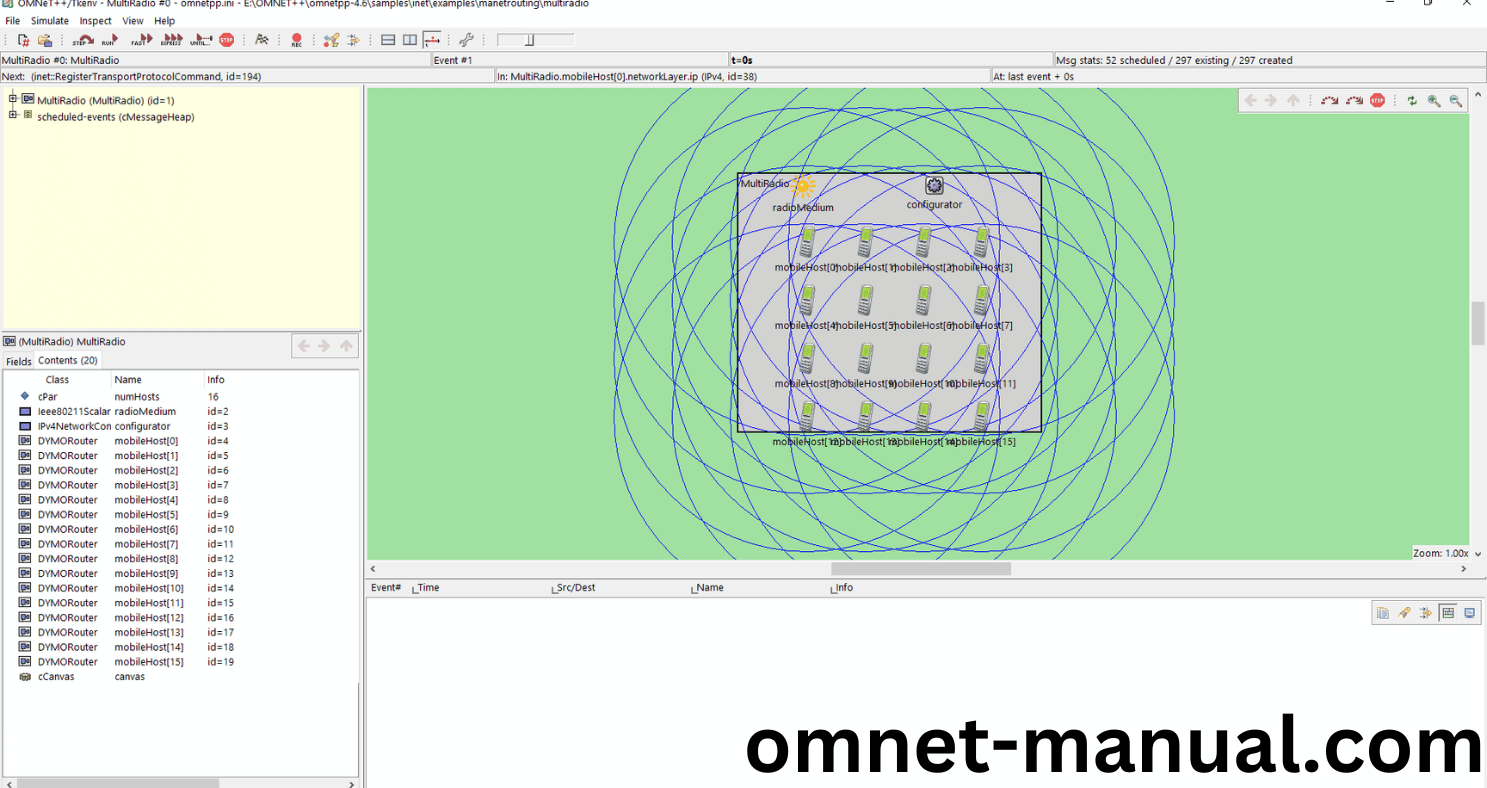Image resolution: width=1487 pixels, height=788 pixels.
Task: Expand MultiRadio tree node
Action: (x=13, y=99)
